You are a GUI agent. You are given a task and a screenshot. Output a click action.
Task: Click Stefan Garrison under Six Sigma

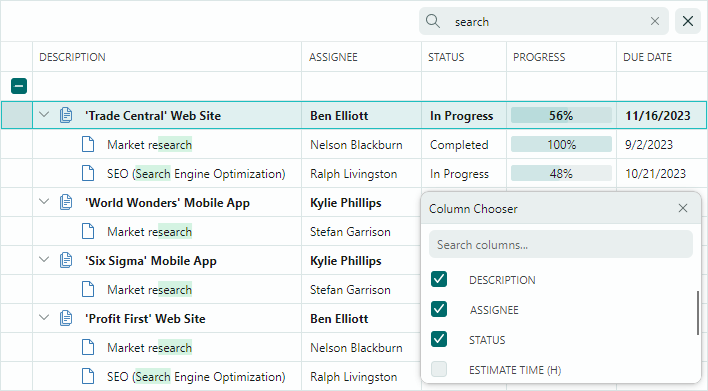(350, 289)
